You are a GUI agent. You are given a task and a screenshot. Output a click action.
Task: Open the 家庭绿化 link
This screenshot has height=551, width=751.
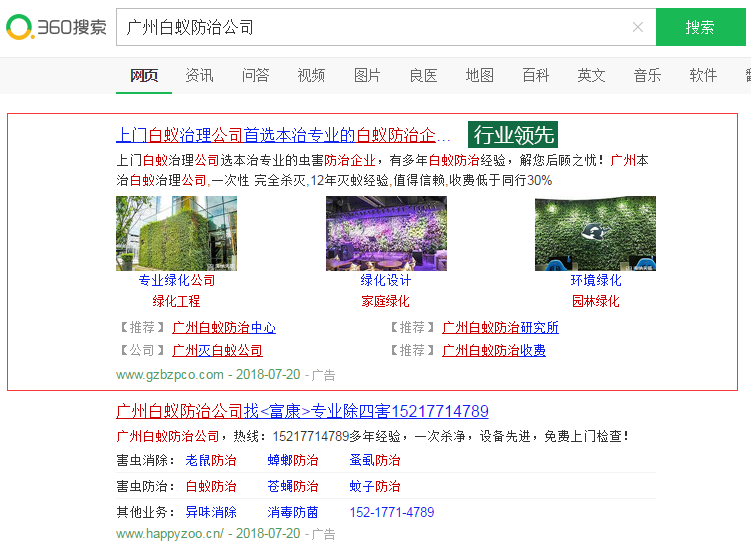pos(386,301)
